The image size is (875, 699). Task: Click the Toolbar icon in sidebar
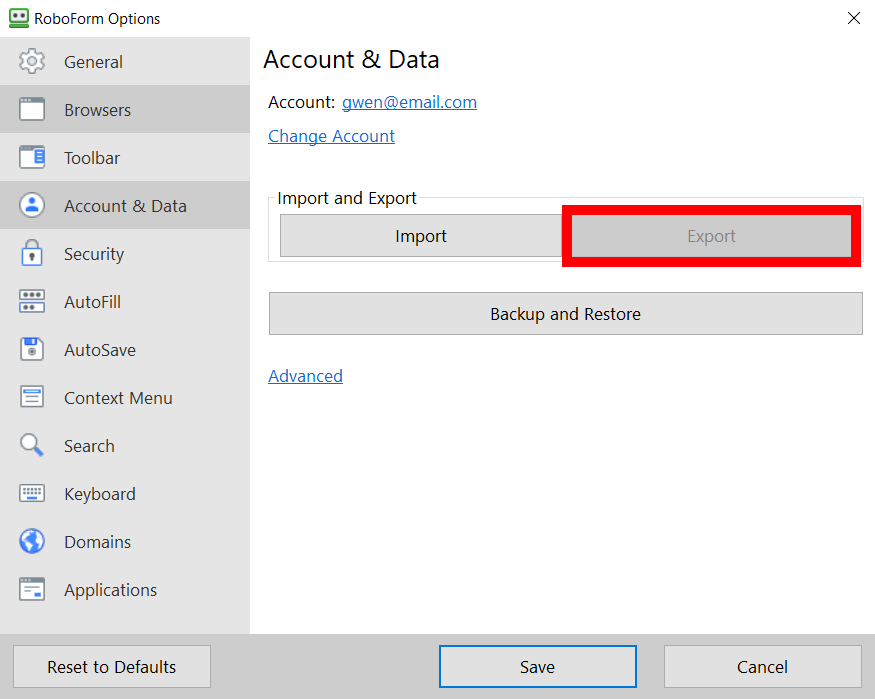pos(32,157)
